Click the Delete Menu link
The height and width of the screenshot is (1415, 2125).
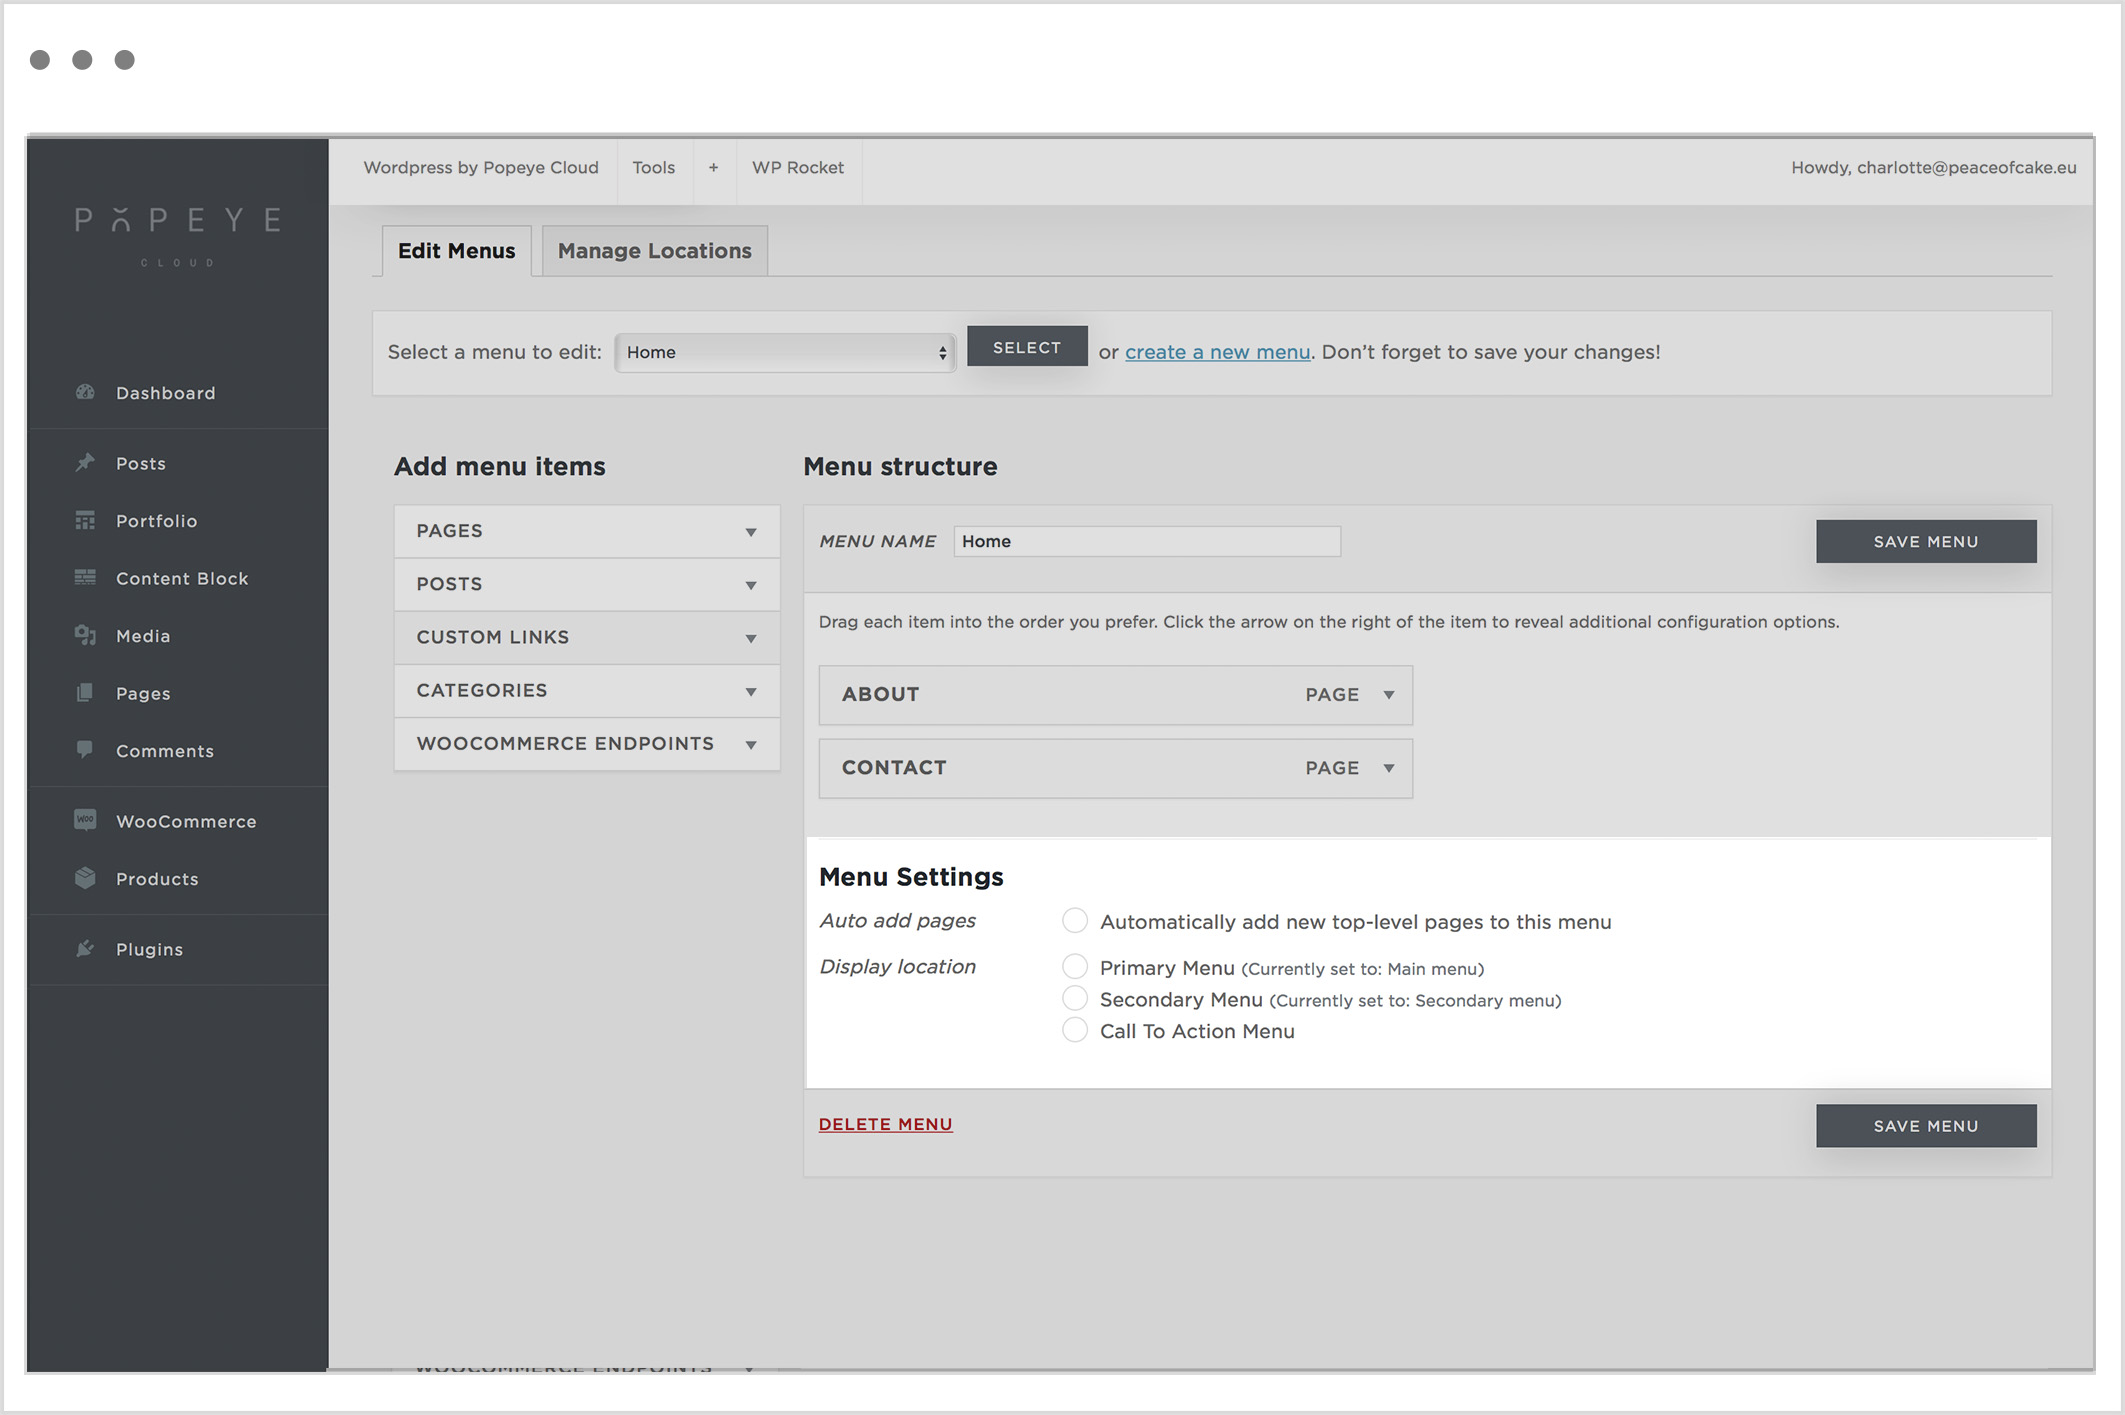(886, 1124)
